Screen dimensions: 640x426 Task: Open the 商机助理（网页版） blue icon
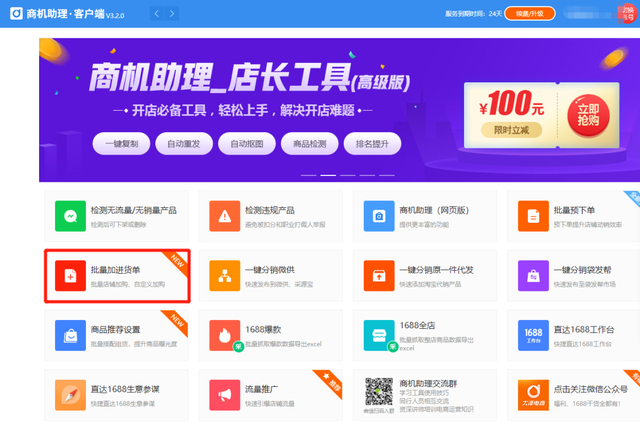[379, 216]
